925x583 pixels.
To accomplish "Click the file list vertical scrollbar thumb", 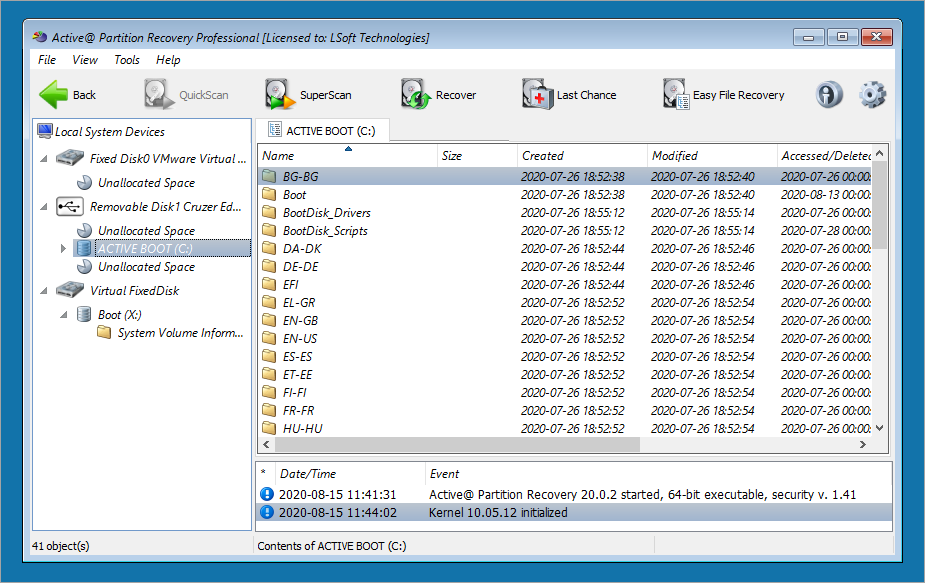I will 880,205.
